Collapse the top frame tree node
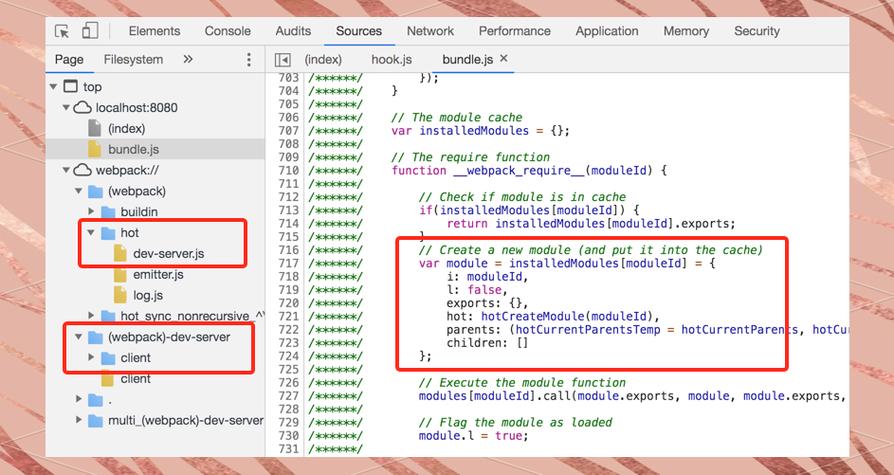894x475 pixels. [54, 87]
